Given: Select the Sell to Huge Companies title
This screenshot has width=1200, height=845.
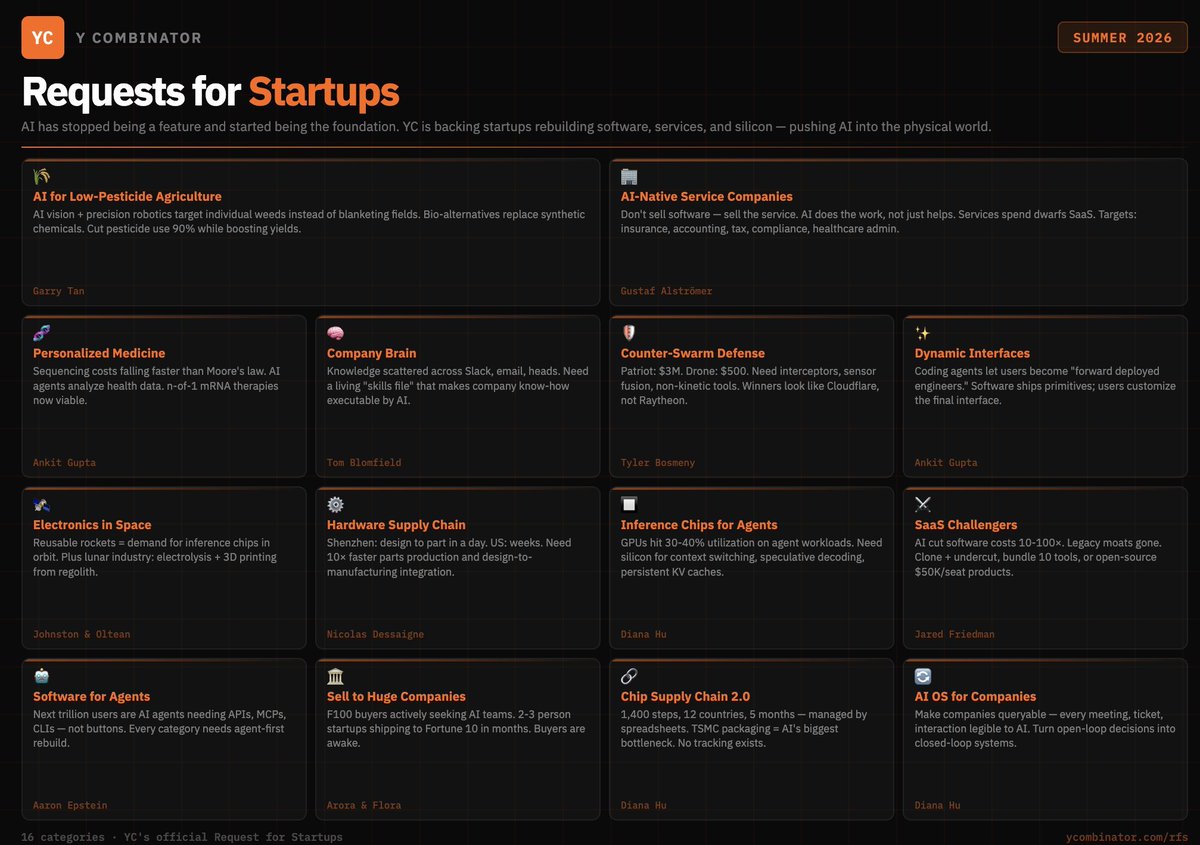Looking at the screenshot, I should pos(396,697).
